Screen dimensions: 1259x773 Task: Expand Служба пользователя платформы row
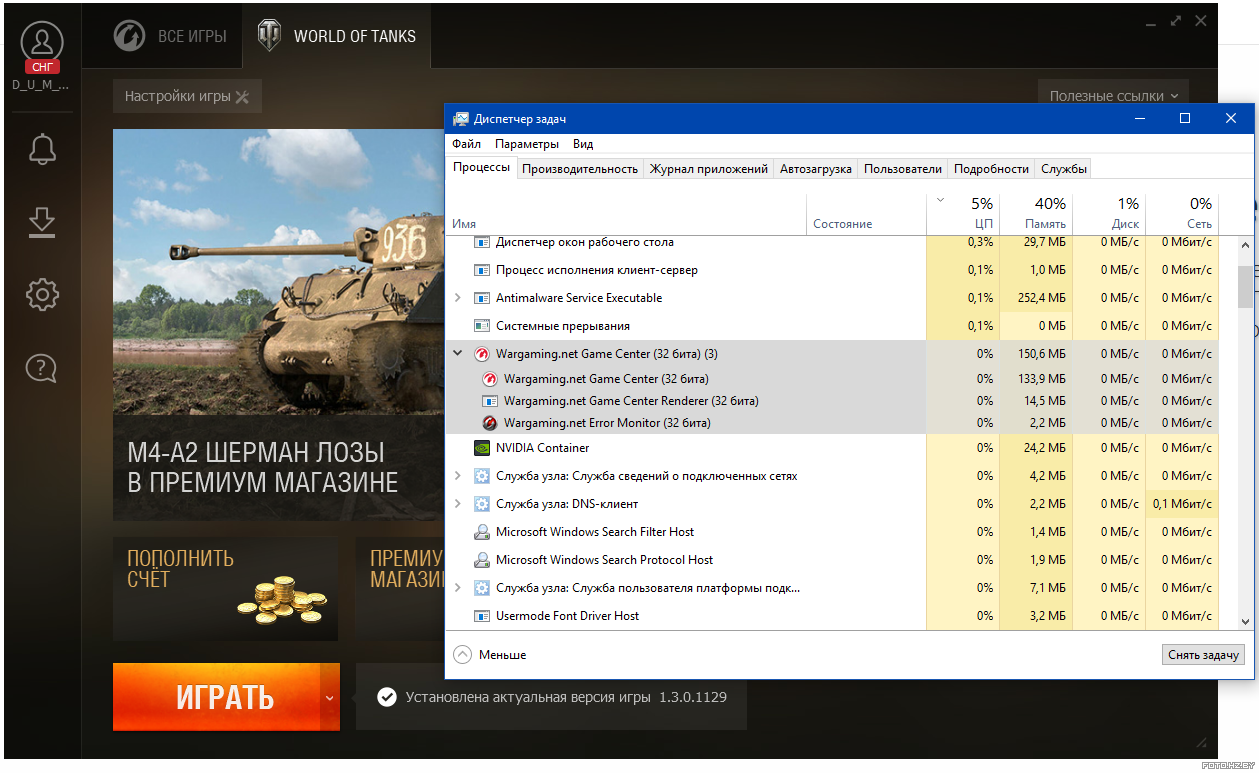tap(458, 588)
